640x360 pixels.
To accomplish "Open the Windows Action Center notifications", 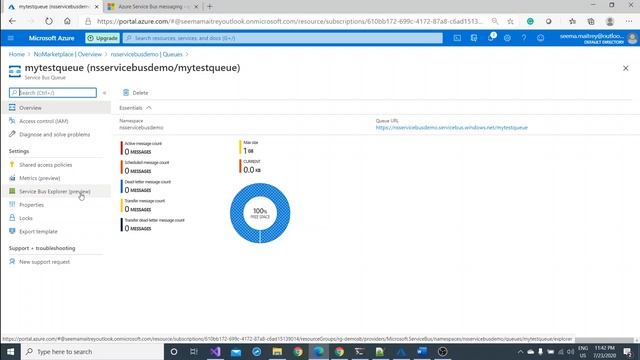I will 628,351.
